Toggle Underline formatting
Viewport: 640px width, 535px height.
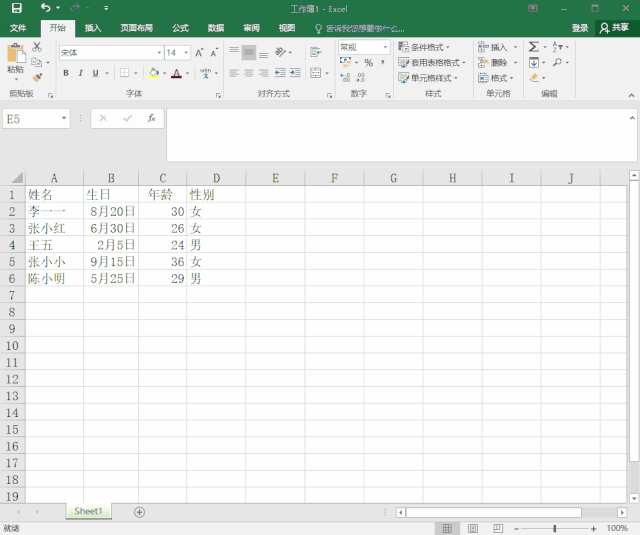[x=96, y=73]
